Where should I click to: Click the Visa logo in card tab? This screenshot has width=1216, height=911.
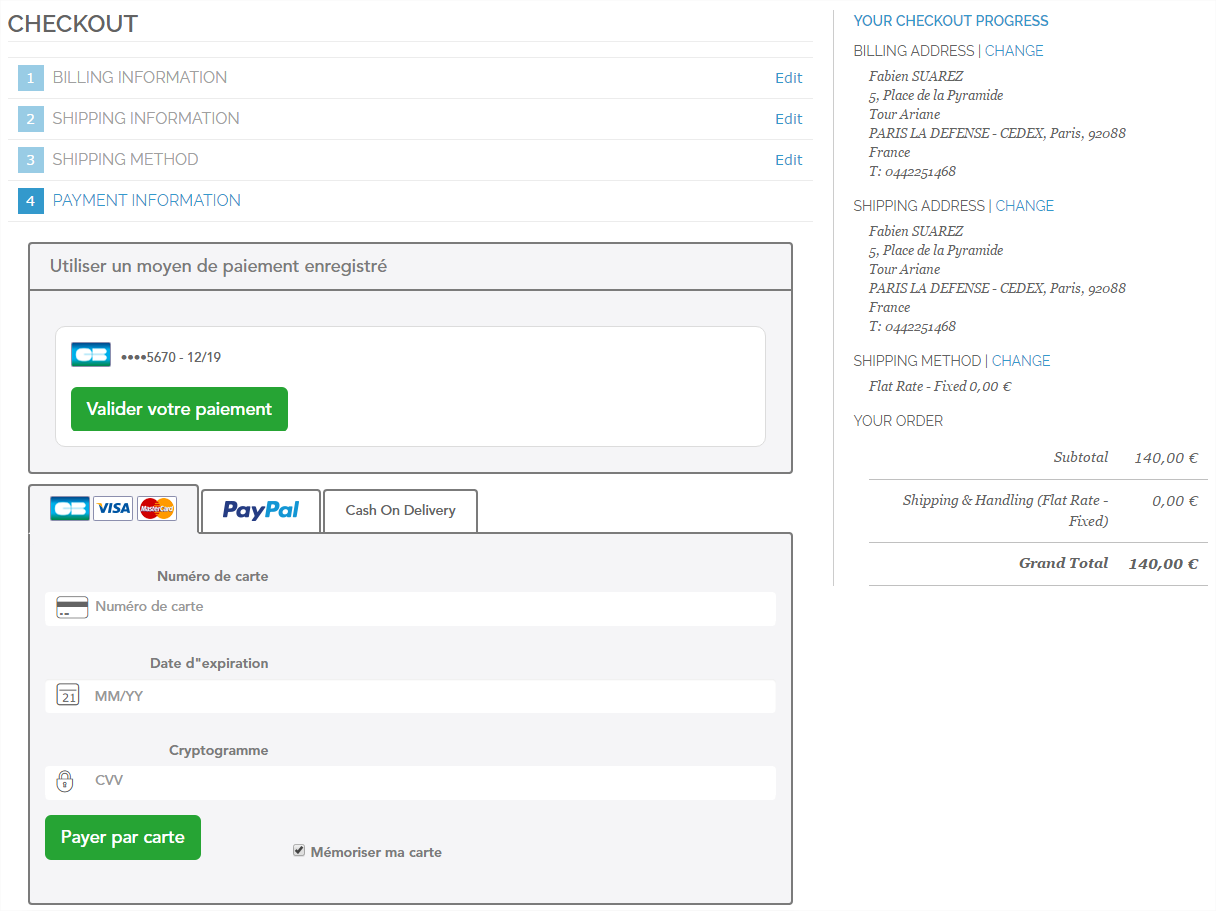click(113, 509)
